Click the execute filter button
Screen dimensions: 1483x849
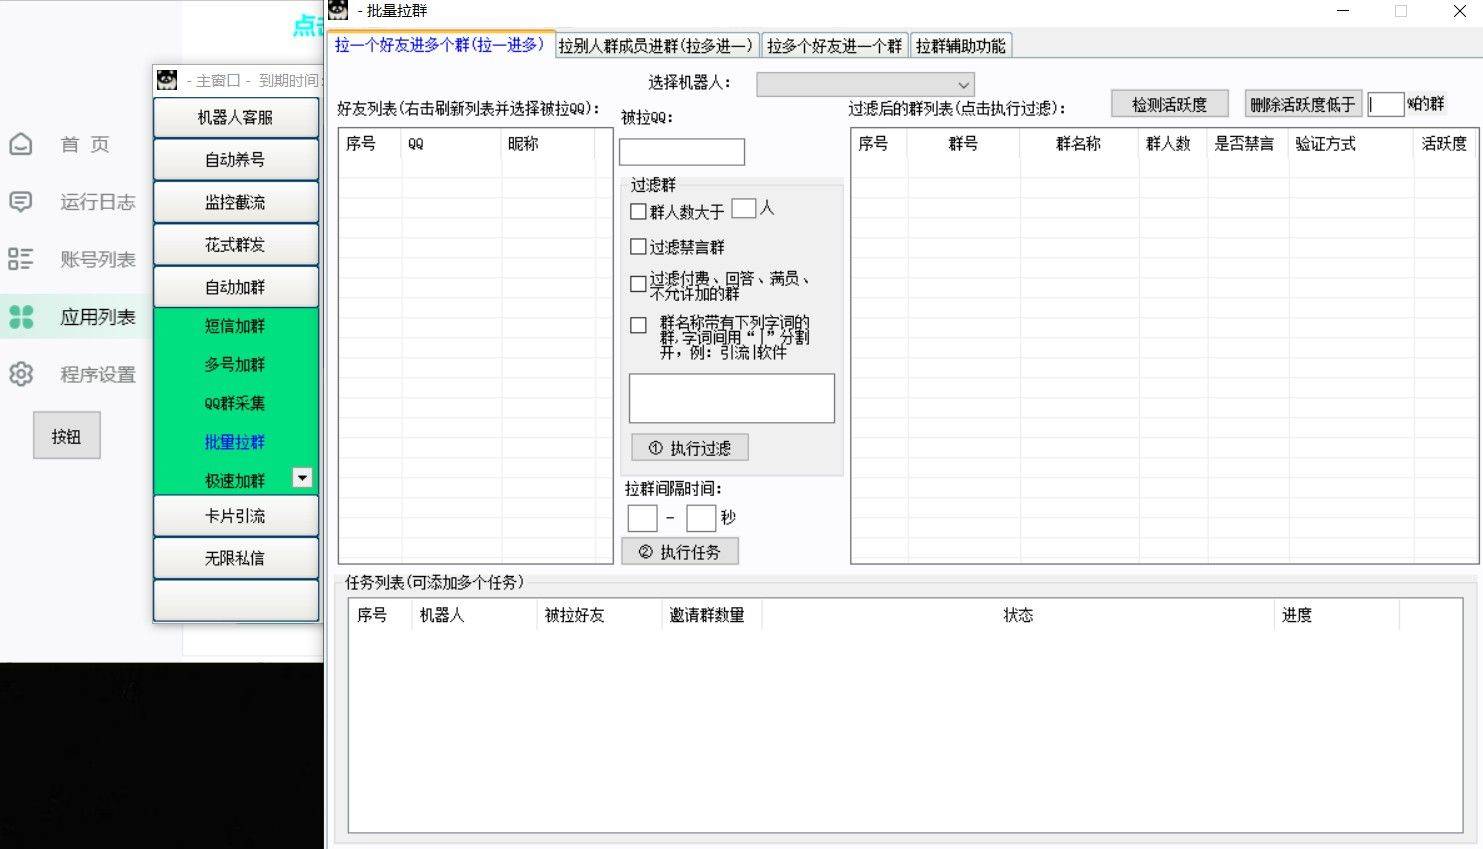coord(690,448)
